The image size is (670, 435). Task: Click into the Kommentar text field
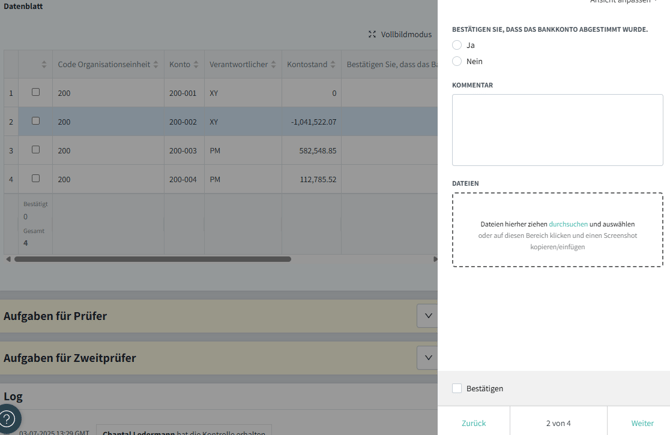pyautogui.click(x=557, y=130)
